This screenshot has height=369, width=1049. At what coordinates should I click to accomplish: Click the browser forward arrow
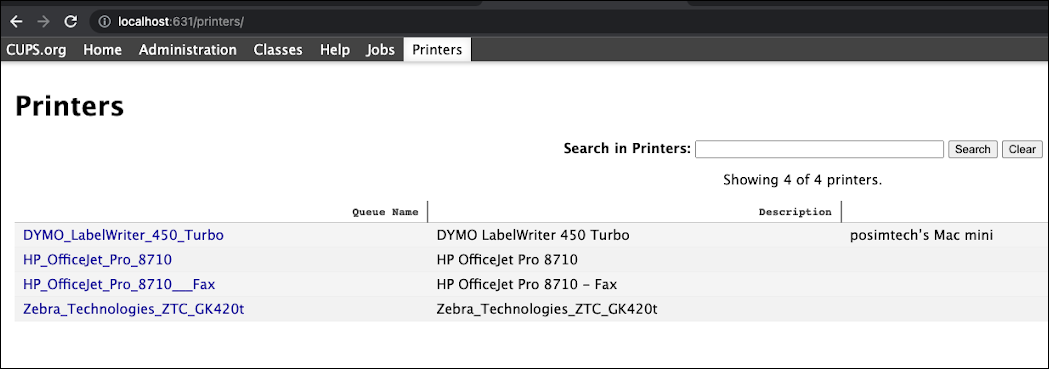coord(43,21)
